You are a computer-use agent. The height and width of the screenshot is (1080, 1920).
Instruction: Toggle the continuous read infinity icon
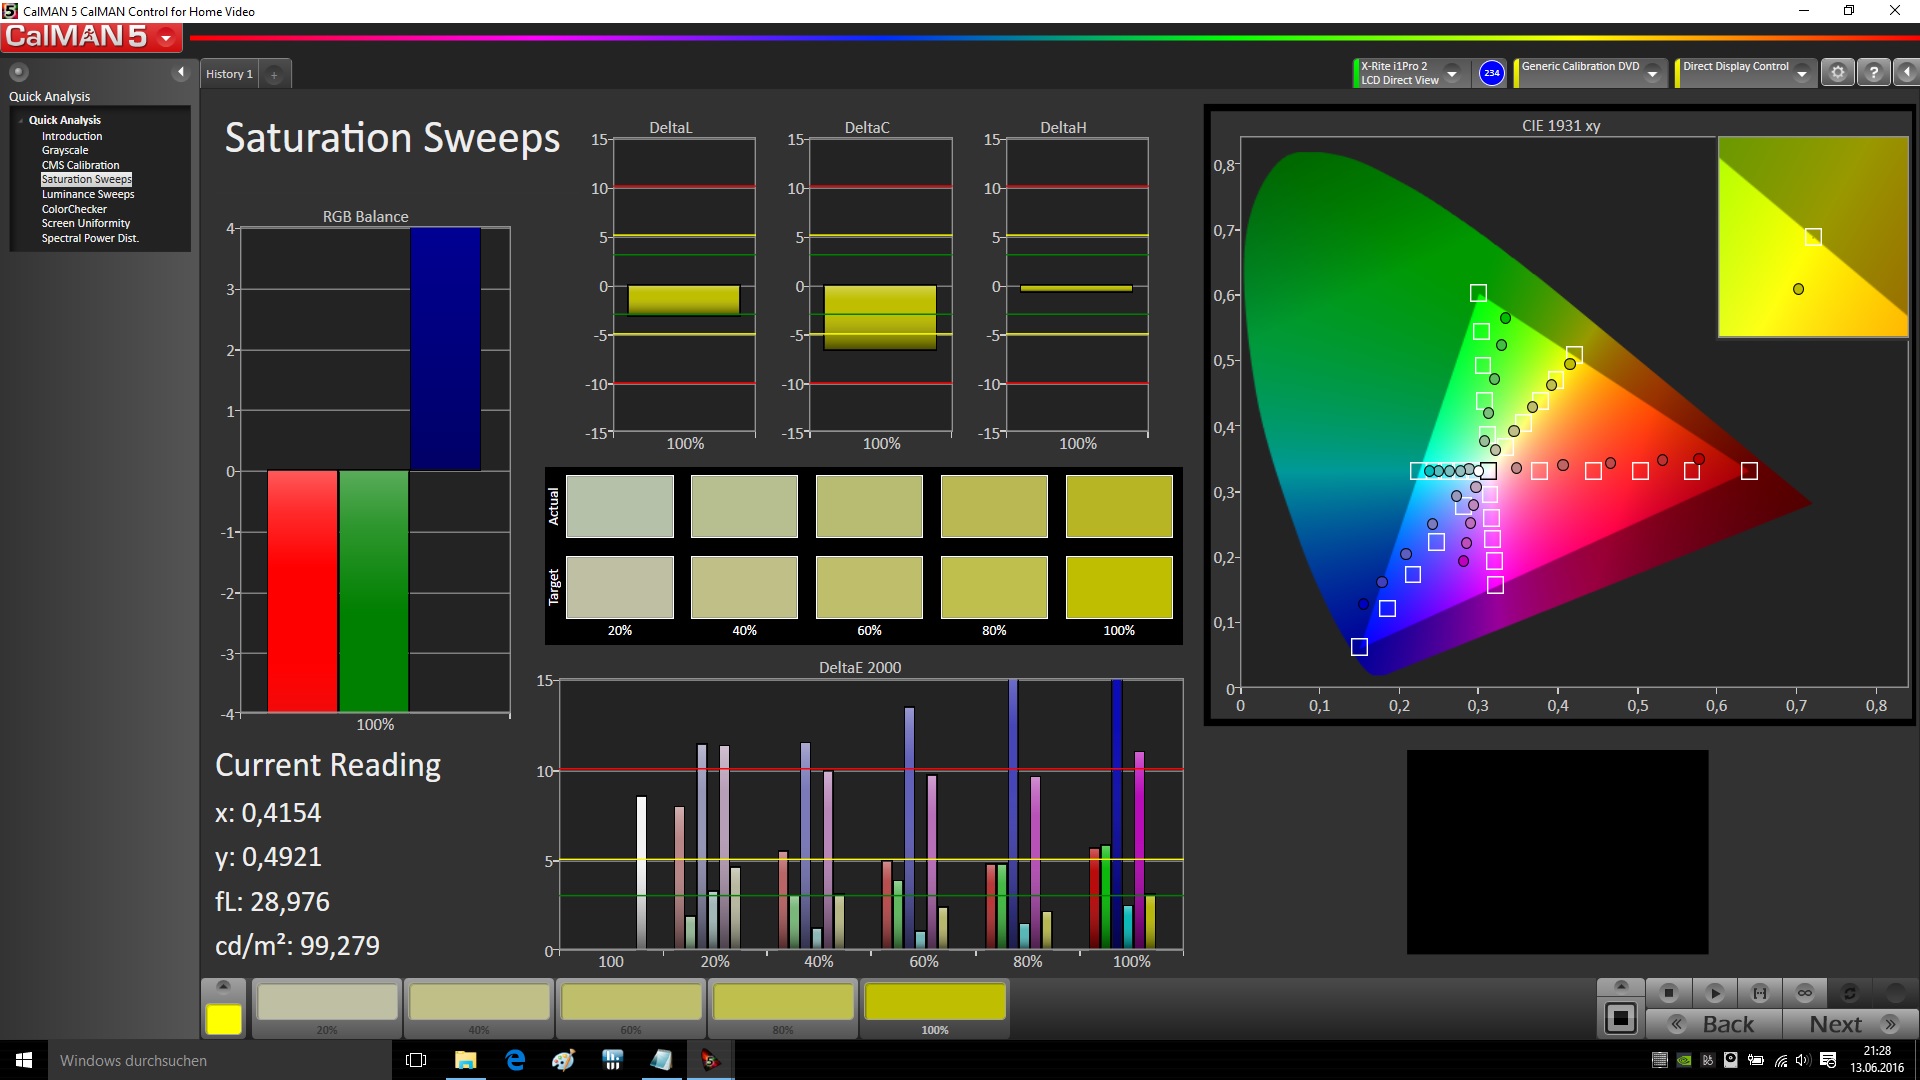[x=1805, y=993]
